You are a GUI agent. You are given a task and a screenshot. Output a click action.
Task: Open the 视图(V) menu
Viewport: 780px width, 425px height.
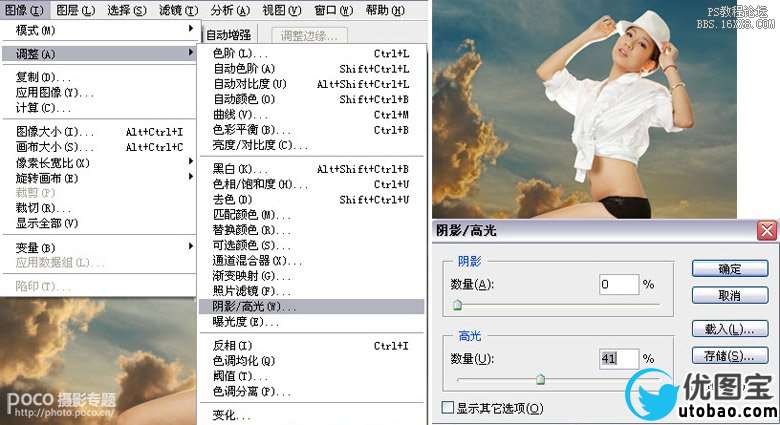tap(282, 10)
